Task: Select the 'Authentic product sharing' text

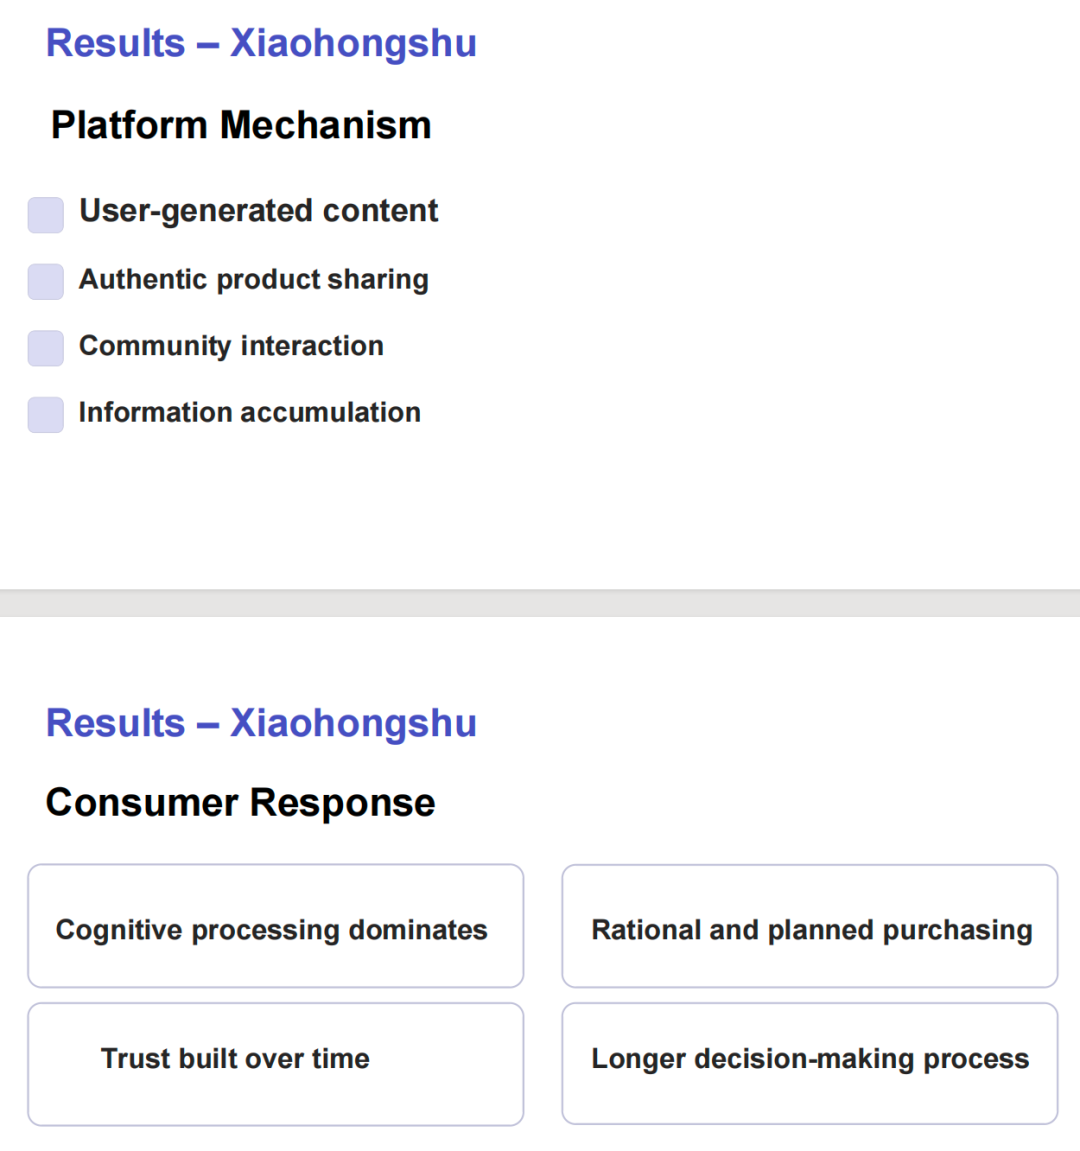Action: pyautogui.click(x=254, y=279)
